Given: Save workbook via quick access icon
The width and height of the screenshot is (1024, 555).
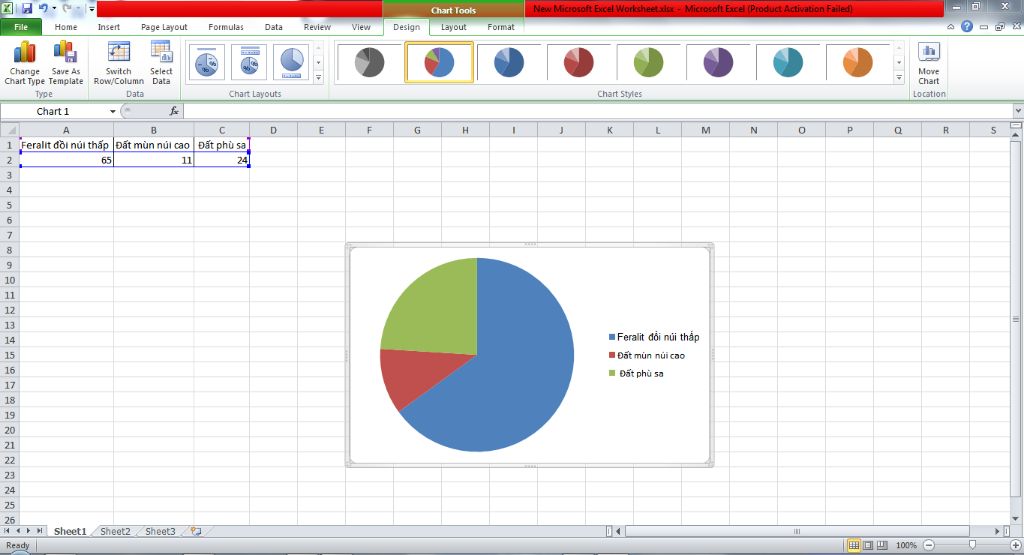Looking at the screenshot, I should click(27, 8).
